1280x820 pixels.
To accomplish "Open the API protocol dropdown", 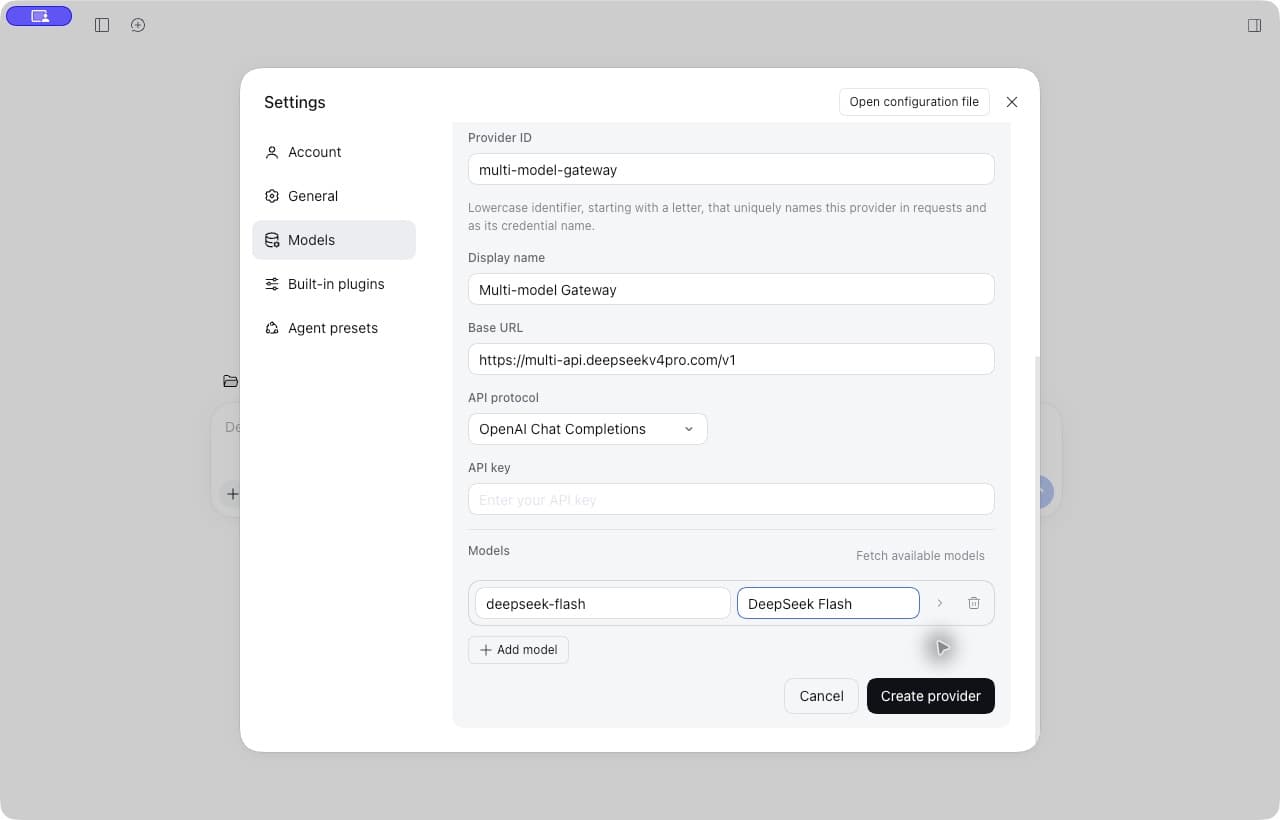I will 588,429.
